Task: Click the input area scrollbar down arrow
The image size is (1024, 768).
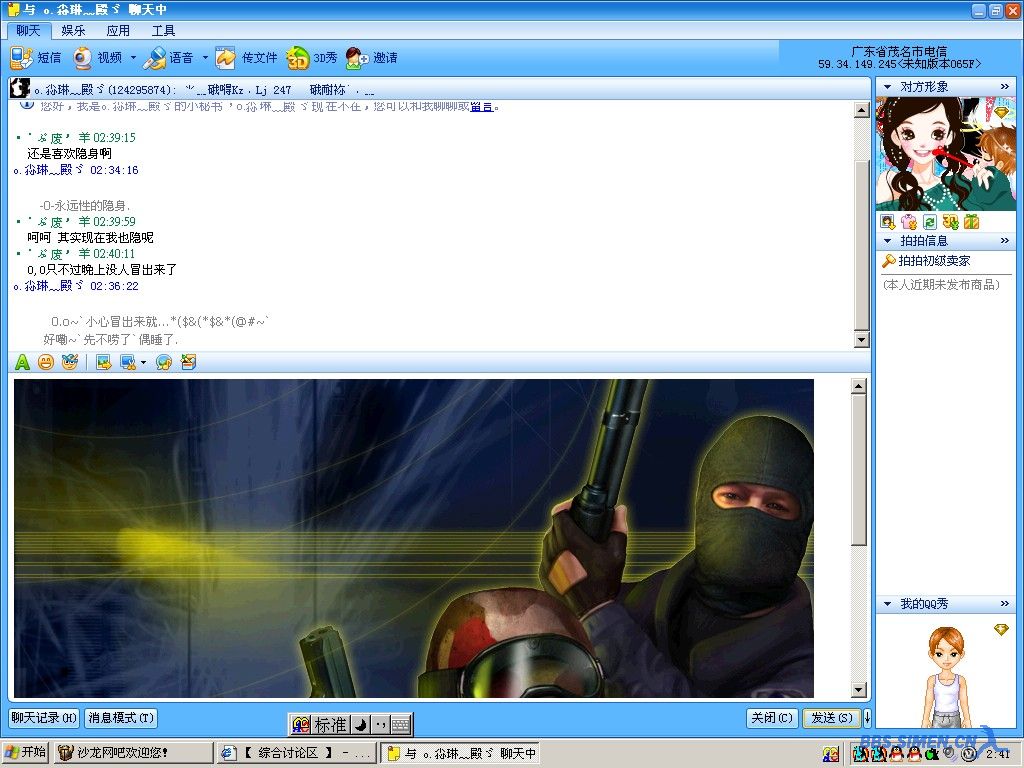Action: point(859,690)
